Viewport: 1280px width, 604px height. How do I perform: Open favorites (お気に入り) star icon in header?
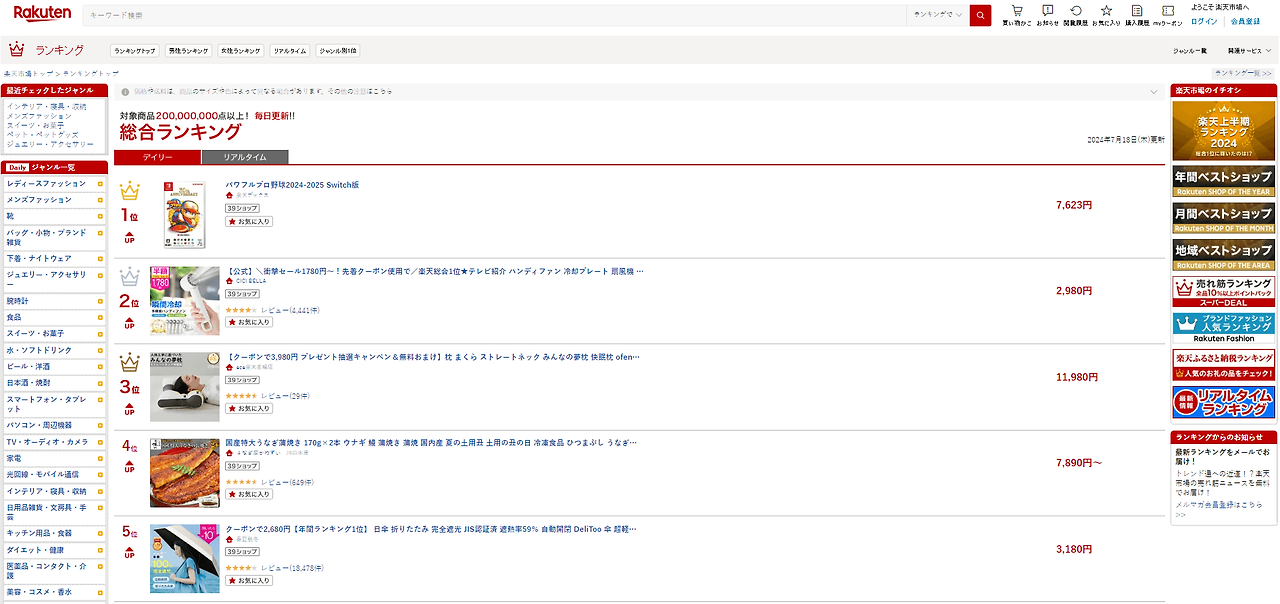click(1106, 15)
